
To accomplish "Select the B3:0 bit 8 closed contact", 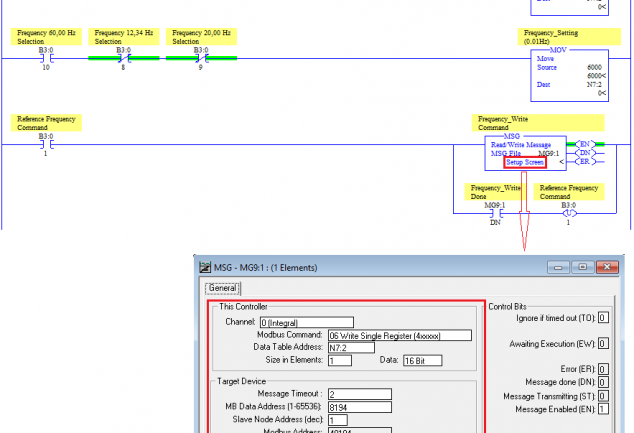I will (124, 59).
